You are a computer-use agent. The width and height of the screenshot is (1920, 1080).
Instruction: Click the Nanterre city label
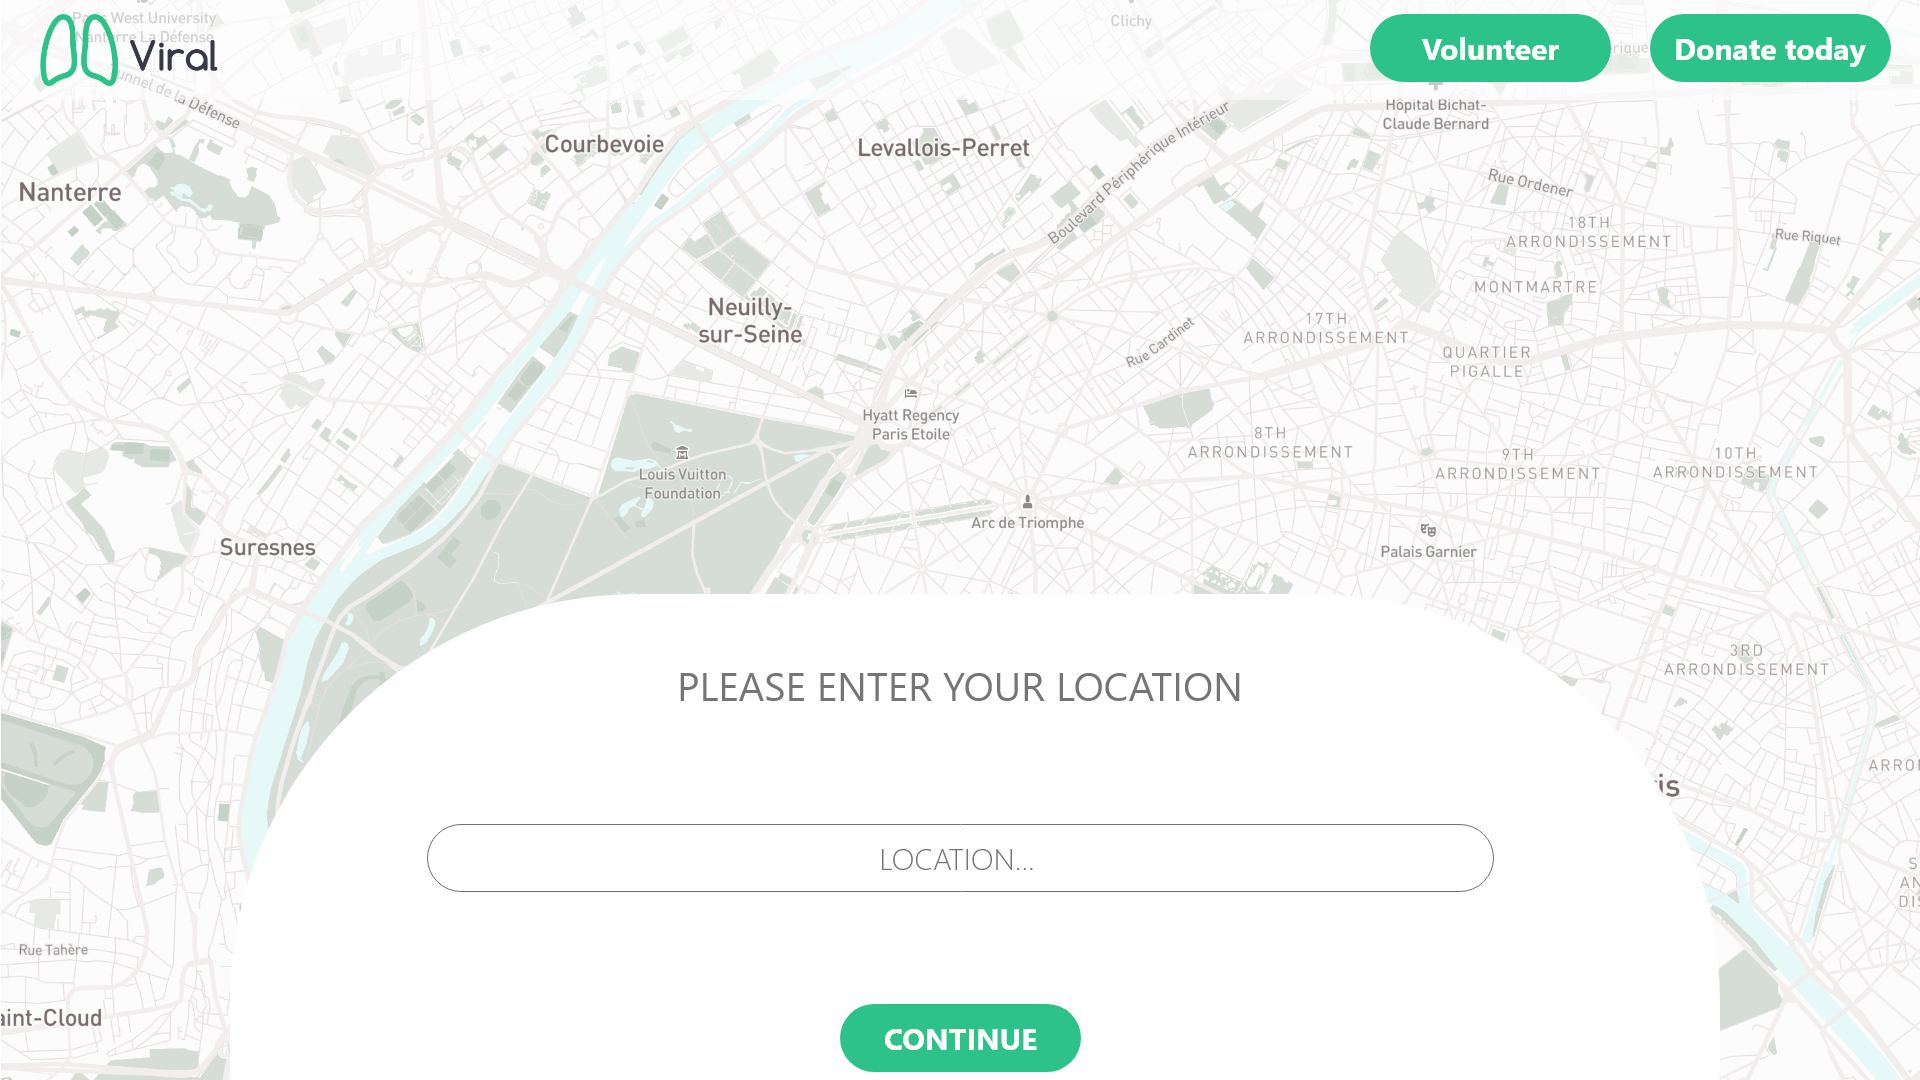pyautogui.click(x=70, y=192)
